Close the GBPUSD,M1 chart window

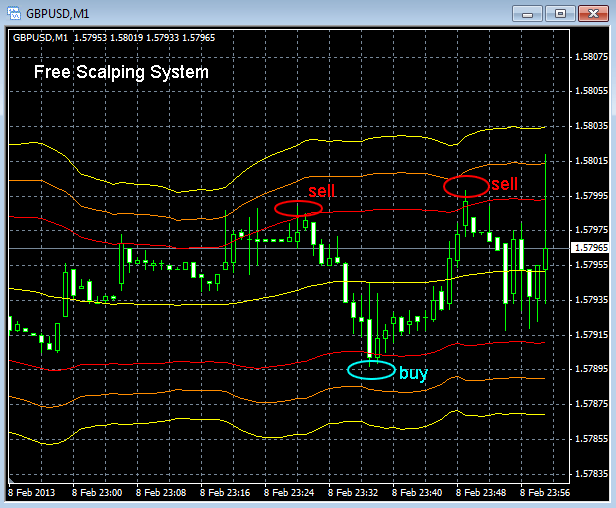click(593, 14)
